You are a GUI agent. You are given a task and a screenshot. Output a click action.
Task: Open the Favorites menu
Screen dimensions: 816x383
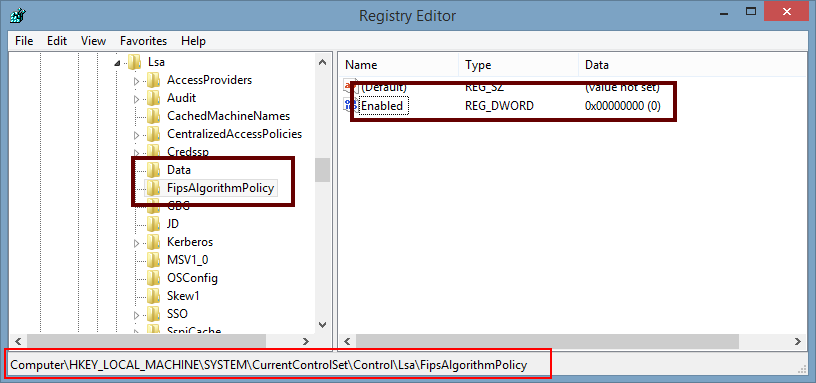pyautogui.click(x=144, y=41)
